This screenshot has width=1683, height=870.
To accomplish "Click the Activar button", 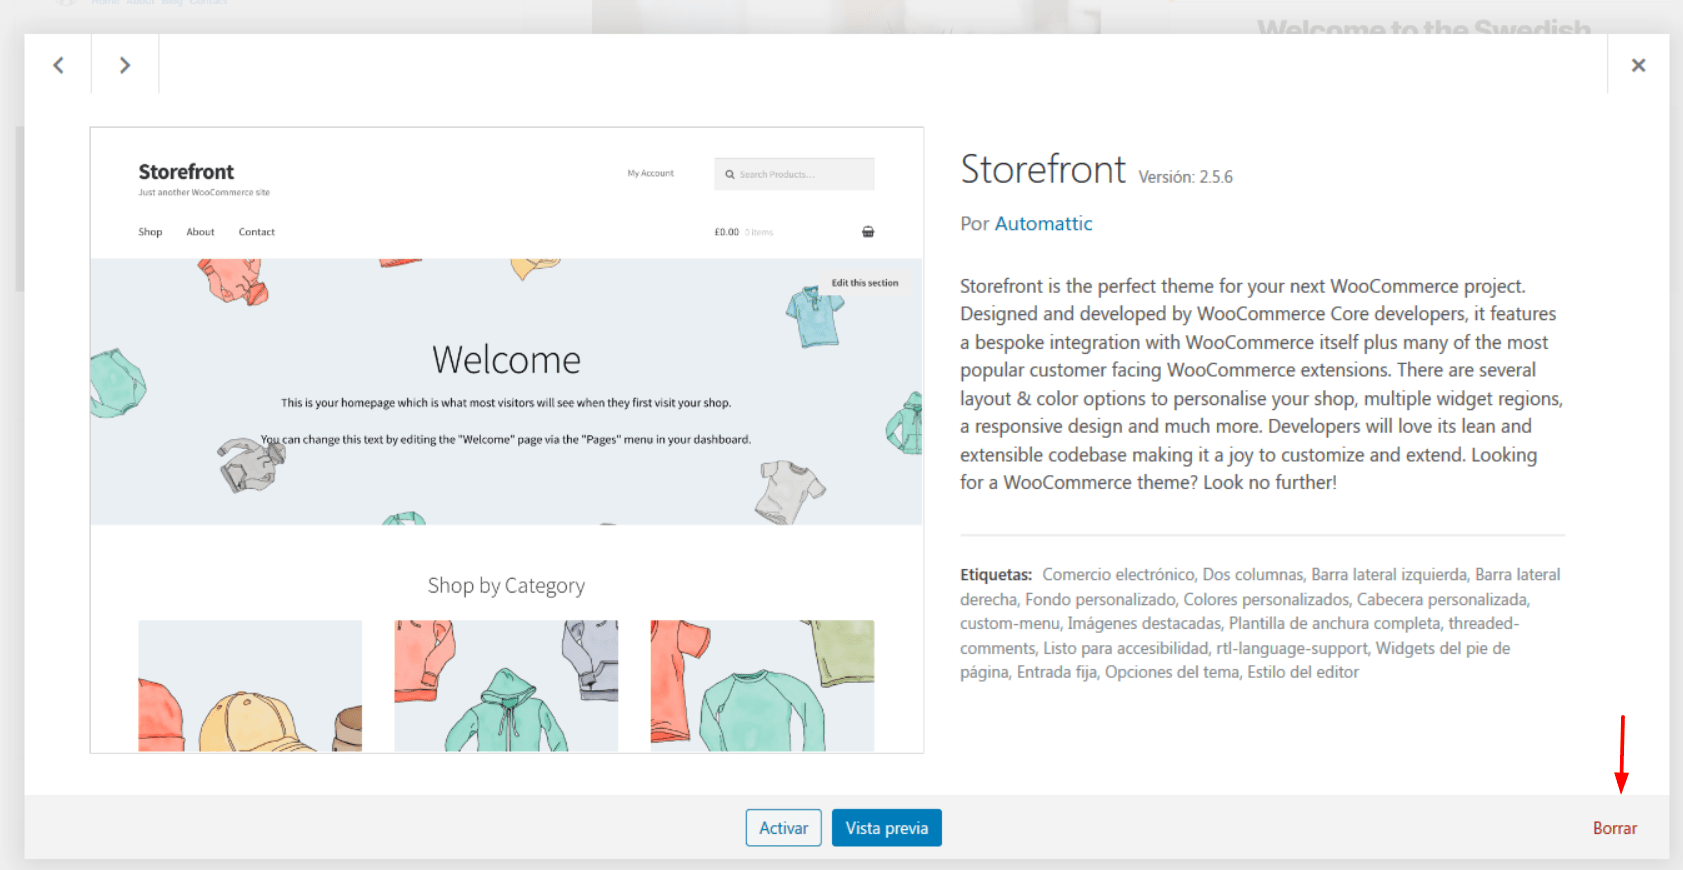I will 783,828.
